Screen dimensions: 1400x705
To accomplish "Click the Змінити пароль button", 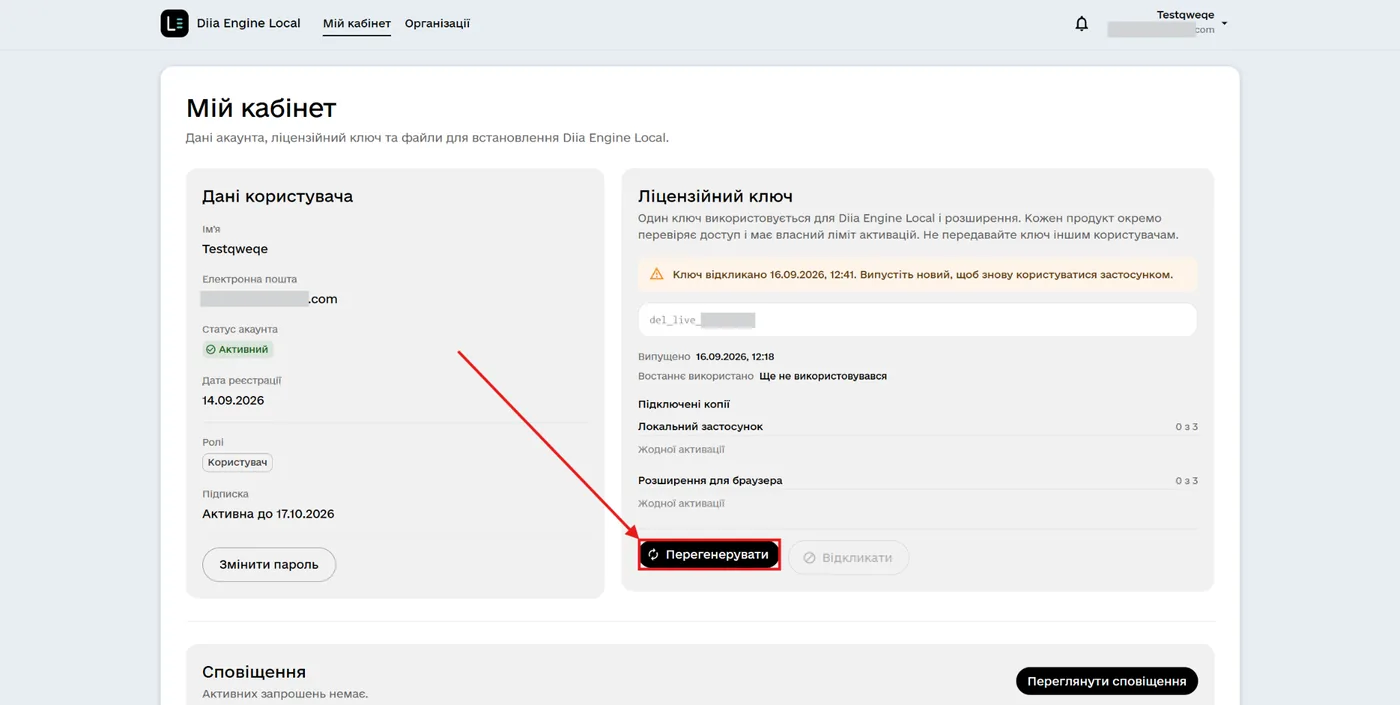I will [269, 564].
